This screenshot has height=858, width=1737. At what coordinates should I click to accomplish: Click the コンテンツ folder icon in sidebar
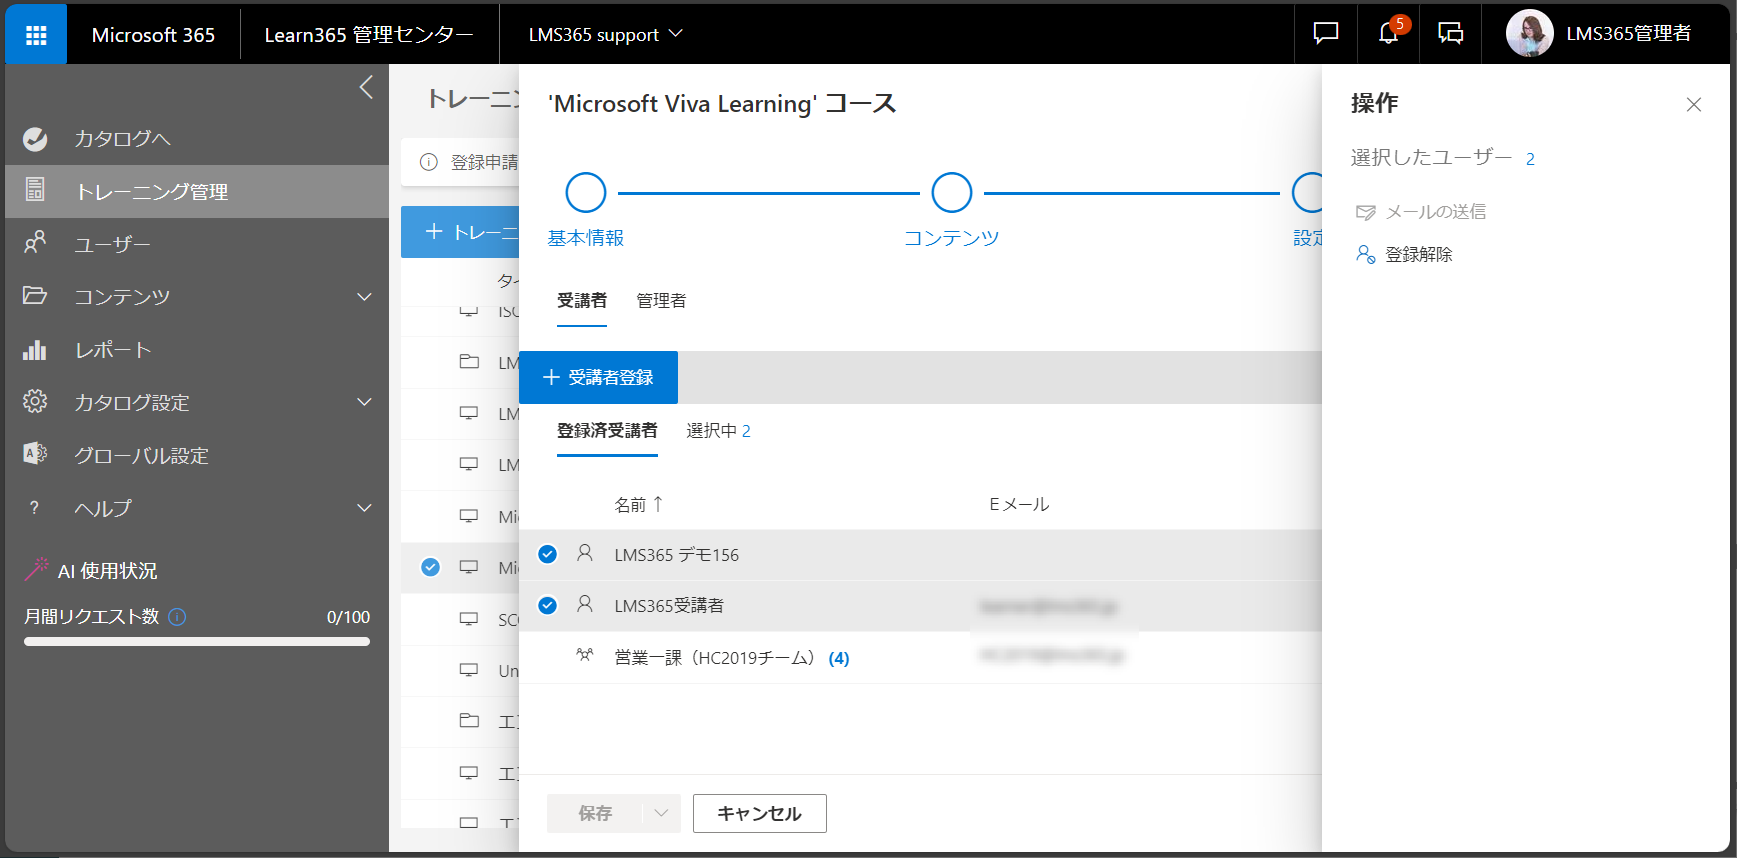click(35, 296)
